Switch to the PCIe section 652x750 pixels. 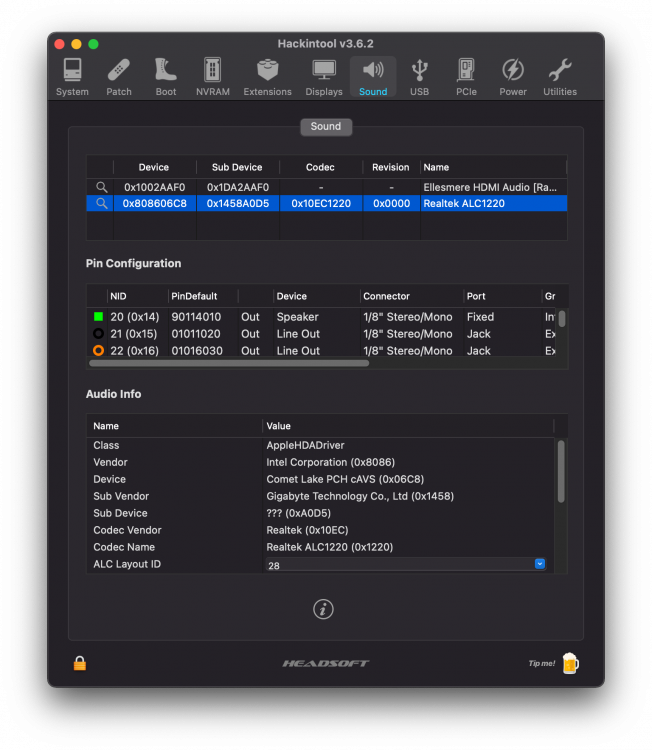point(466,77)
